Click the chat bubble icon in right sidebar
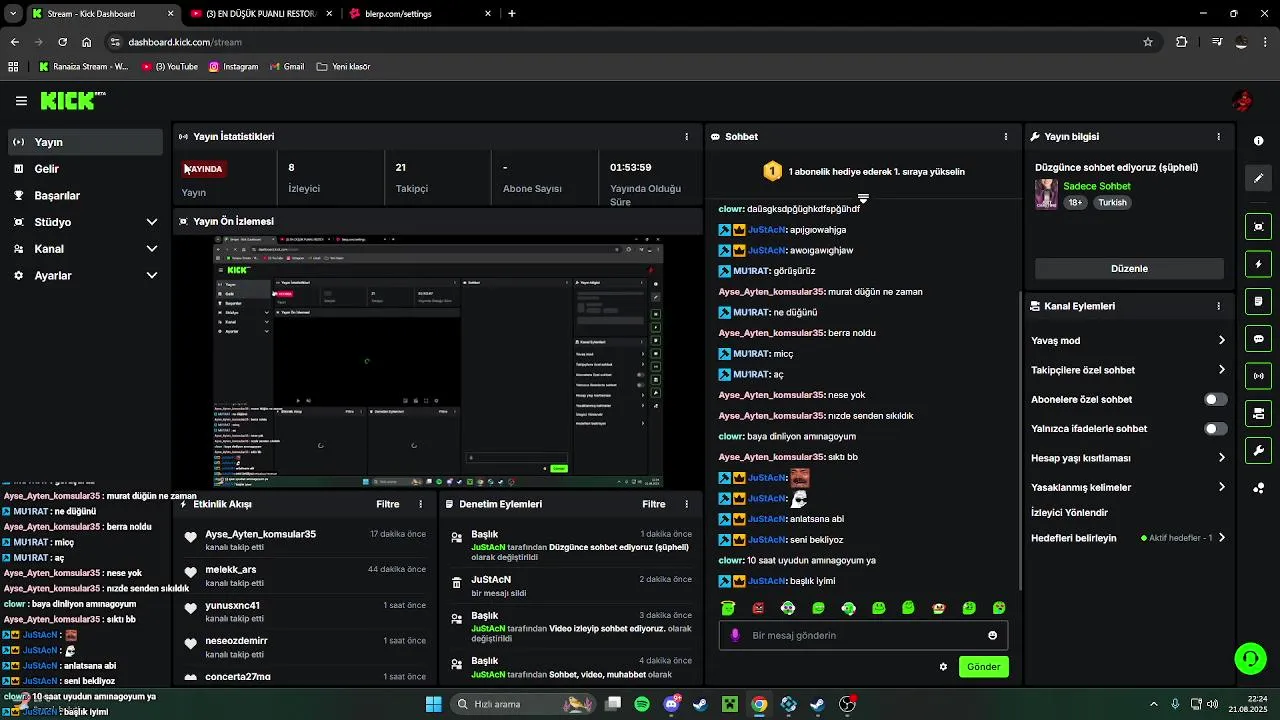Screen dimensions: 1280x720 pyautogui.click(x=1259, y=339)
